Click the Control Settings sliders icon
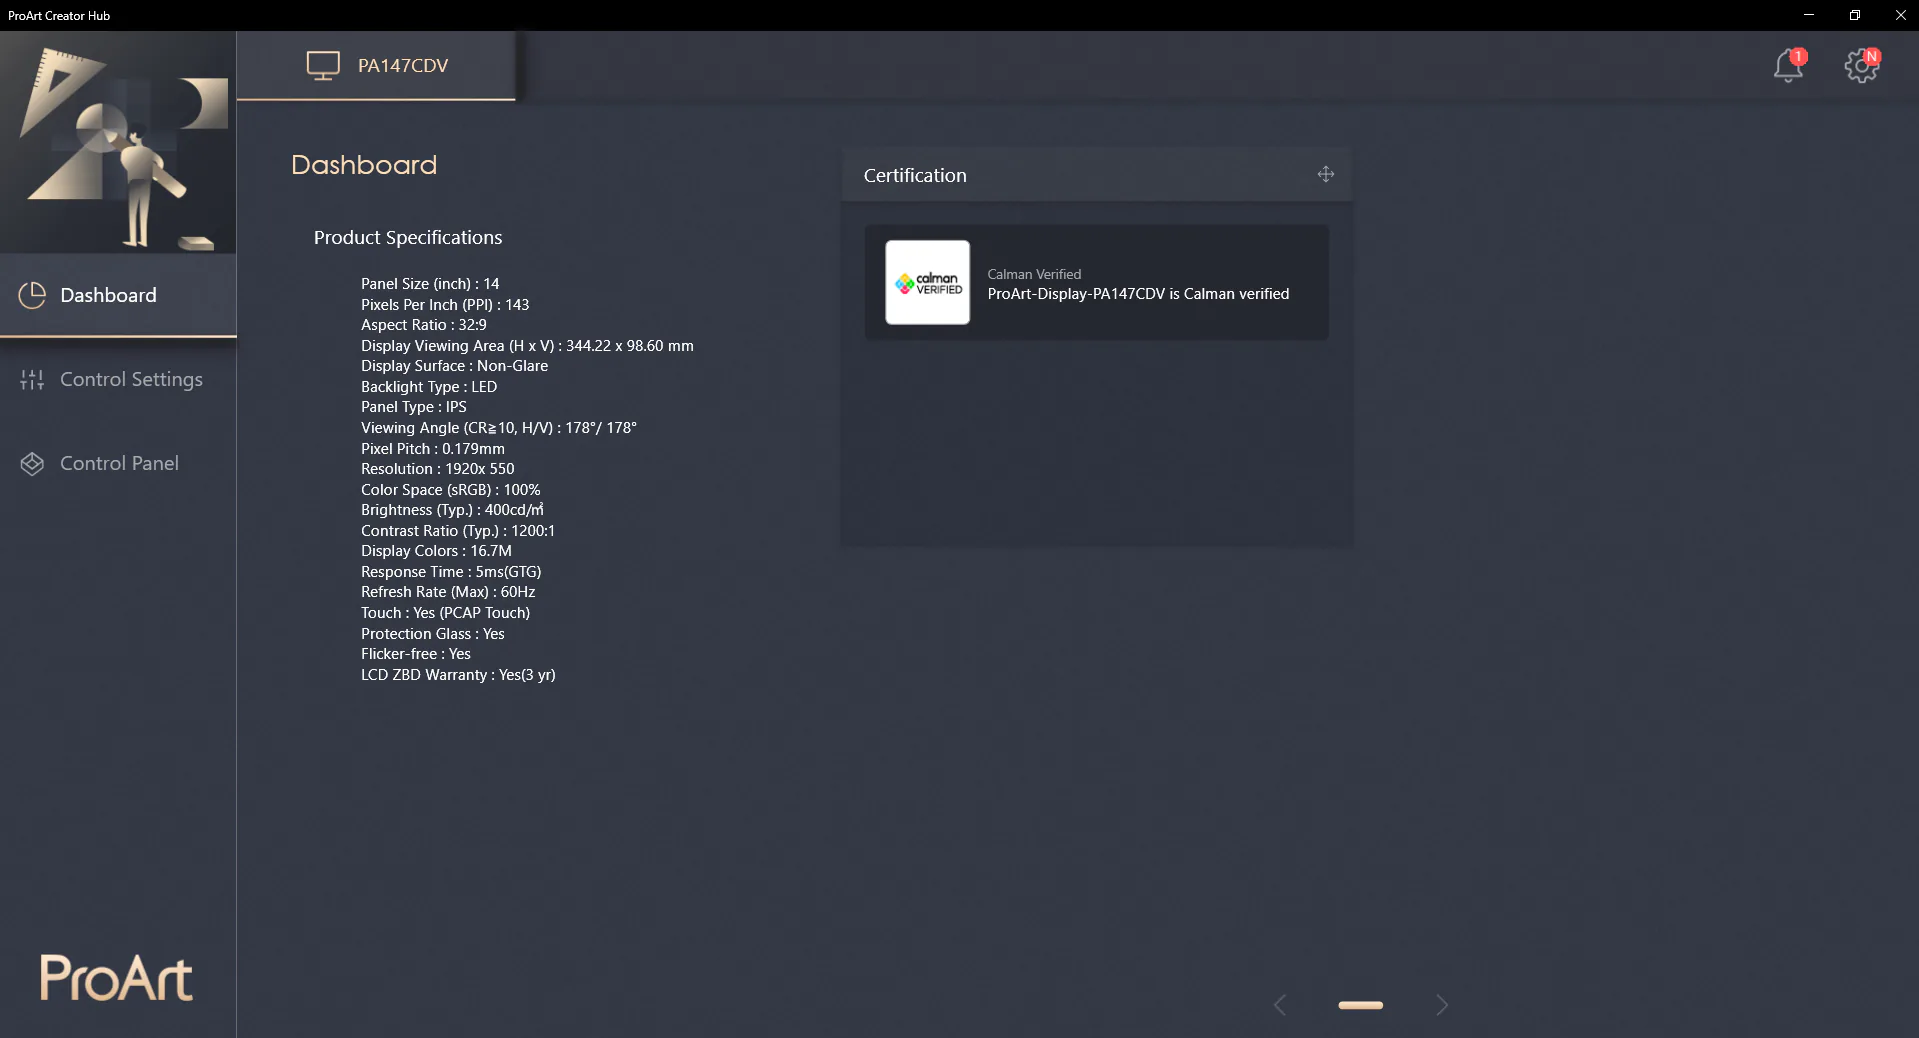 click(x=32, y=379)
